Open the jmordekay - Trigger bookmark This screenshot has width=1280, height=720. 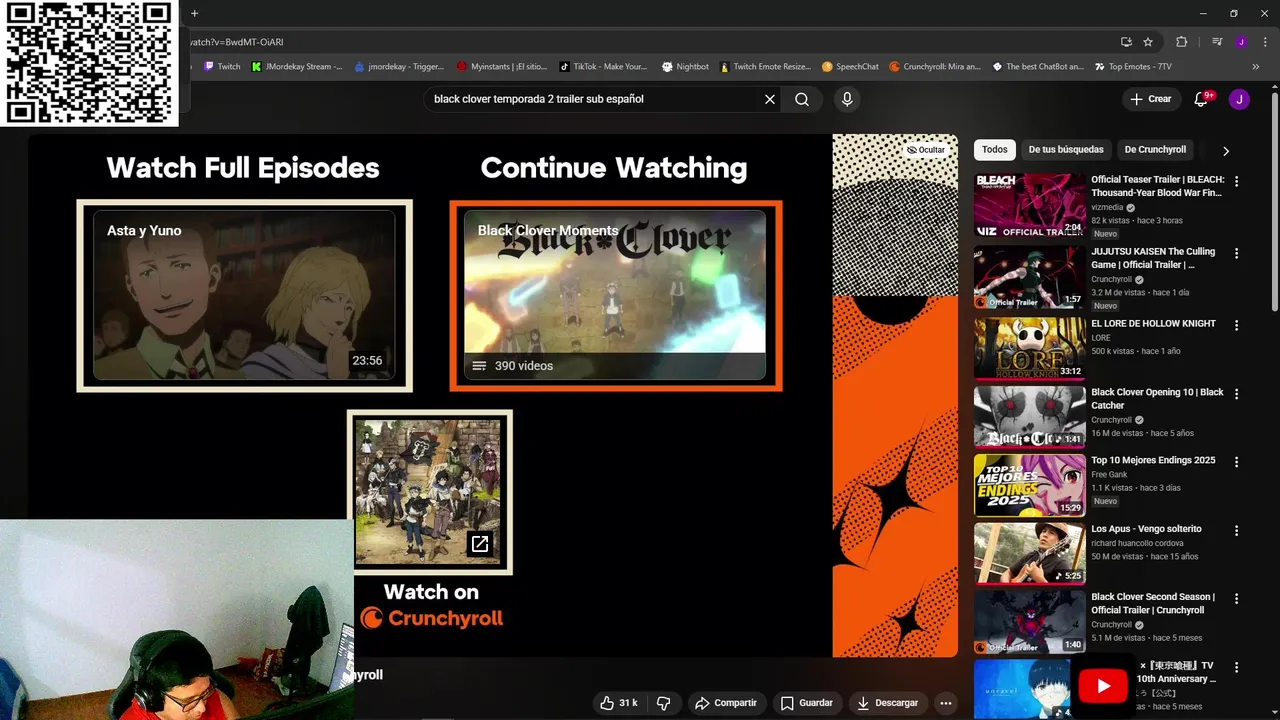(398, 67)
